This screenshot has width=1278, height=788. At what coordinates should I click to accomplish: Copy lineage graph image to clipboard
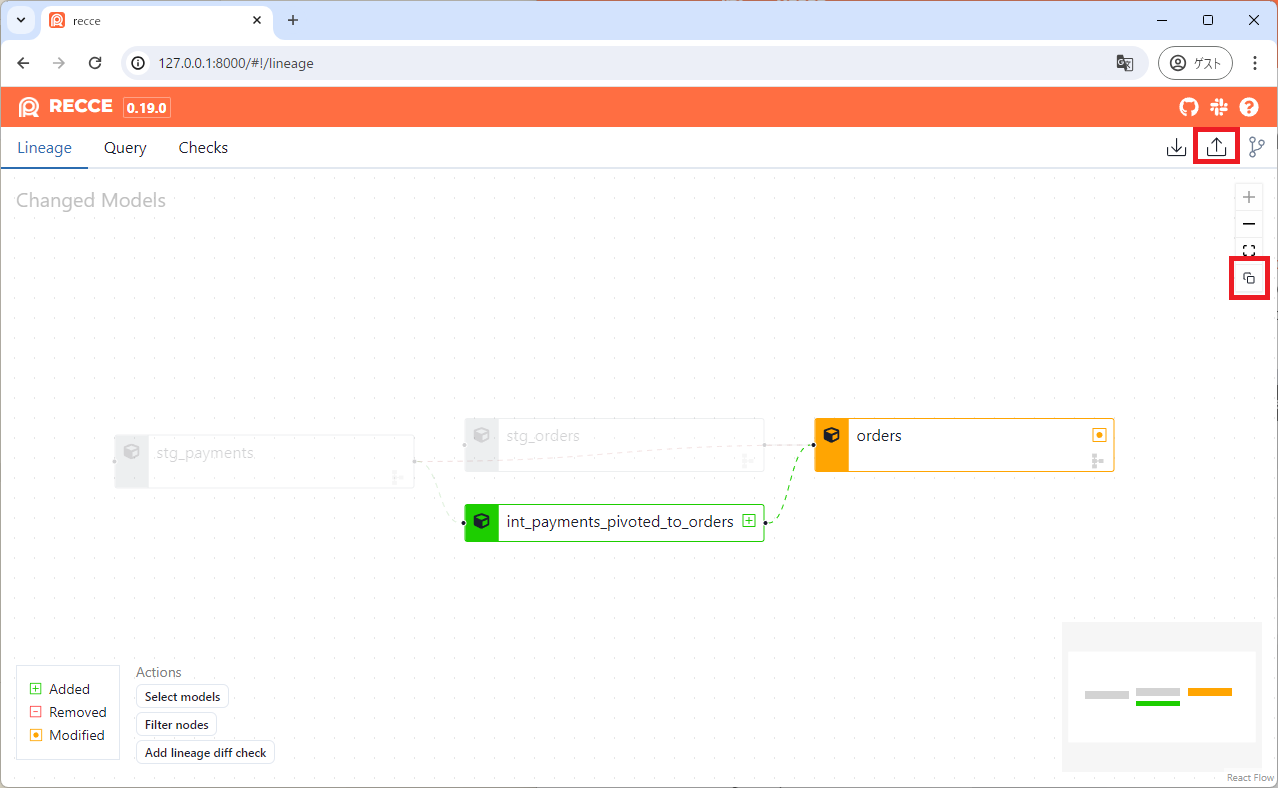pyautogui.click(x=1249, y=278)
